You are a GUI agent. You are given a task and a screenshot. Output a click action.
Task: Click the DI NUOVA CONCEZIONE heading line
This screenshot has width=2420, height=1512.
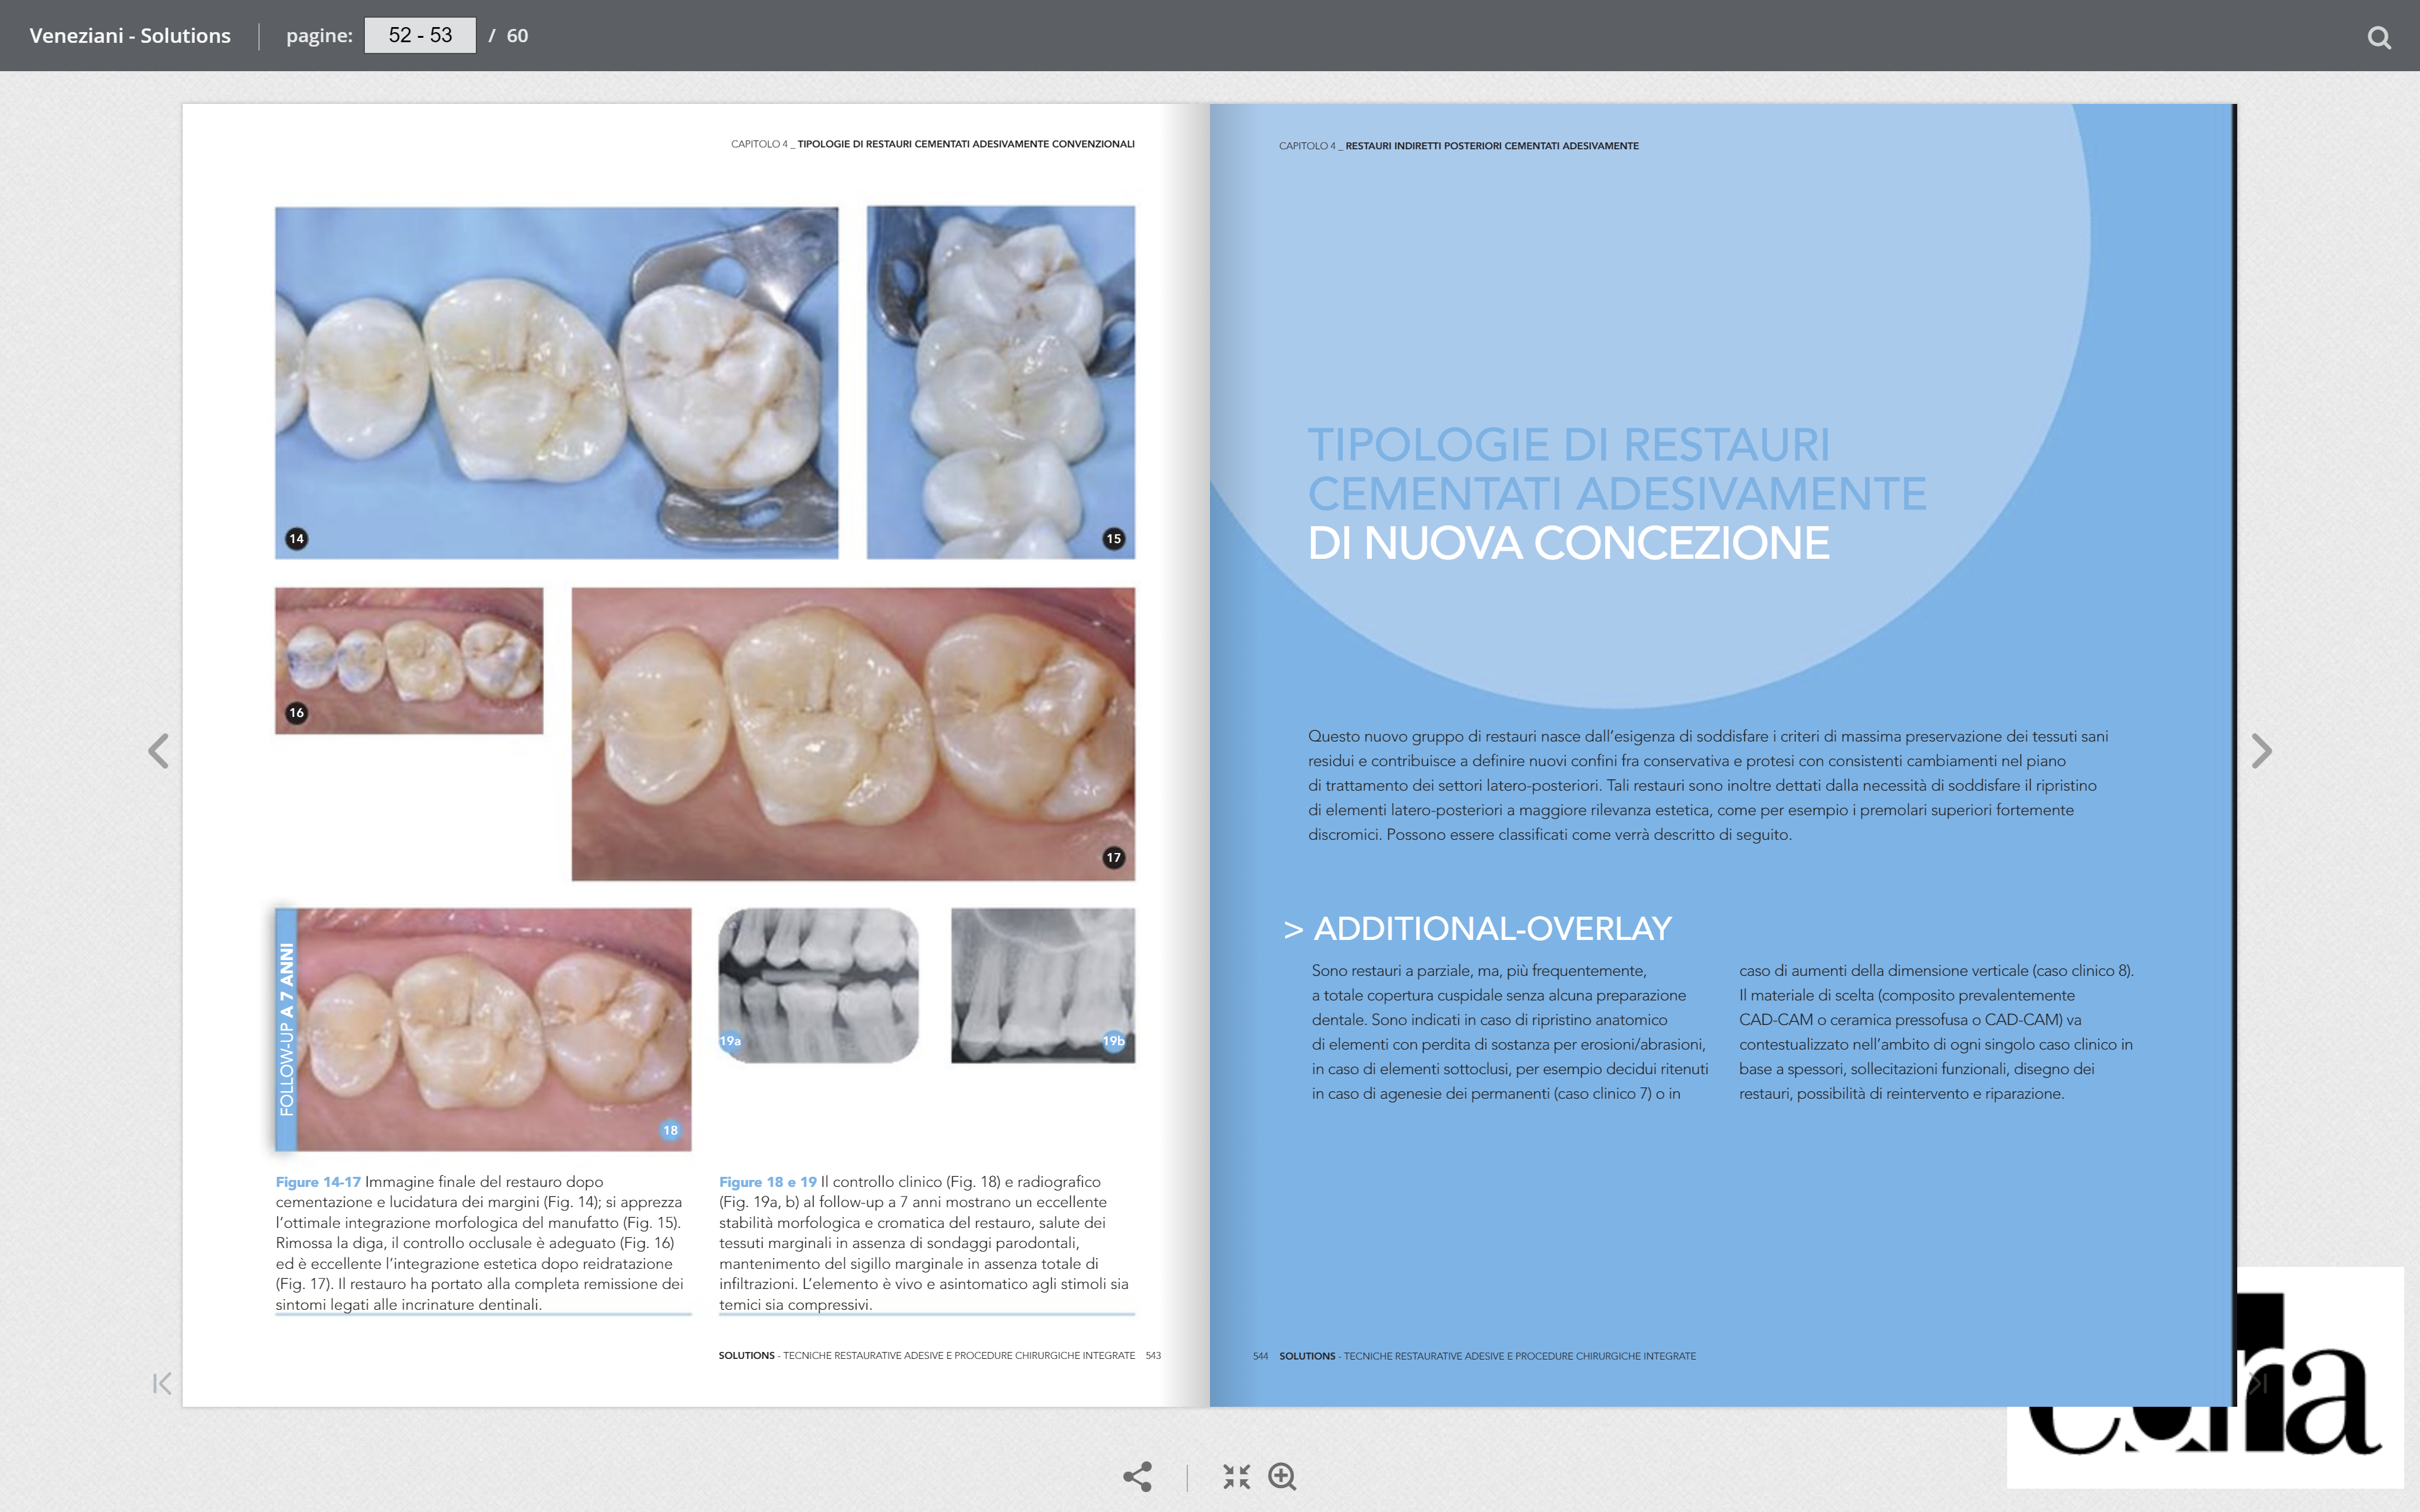click(1568, 544)
